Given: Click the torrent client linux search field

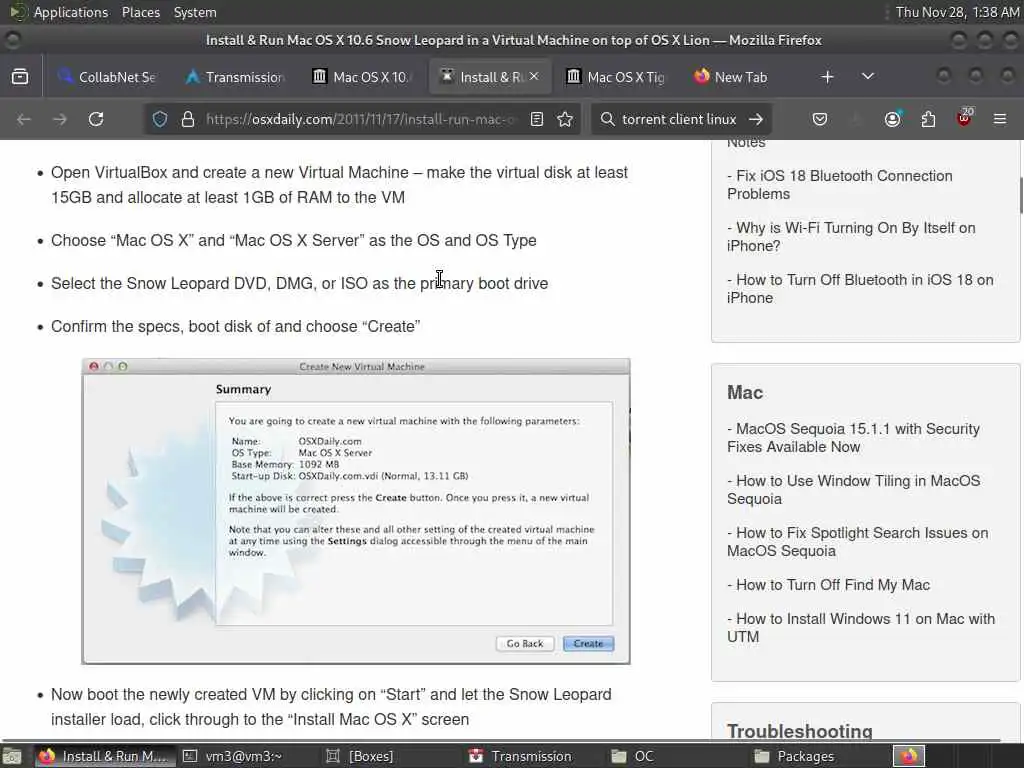Looking at the screenshot, I should pyautogui.click(x=679, y=120).
